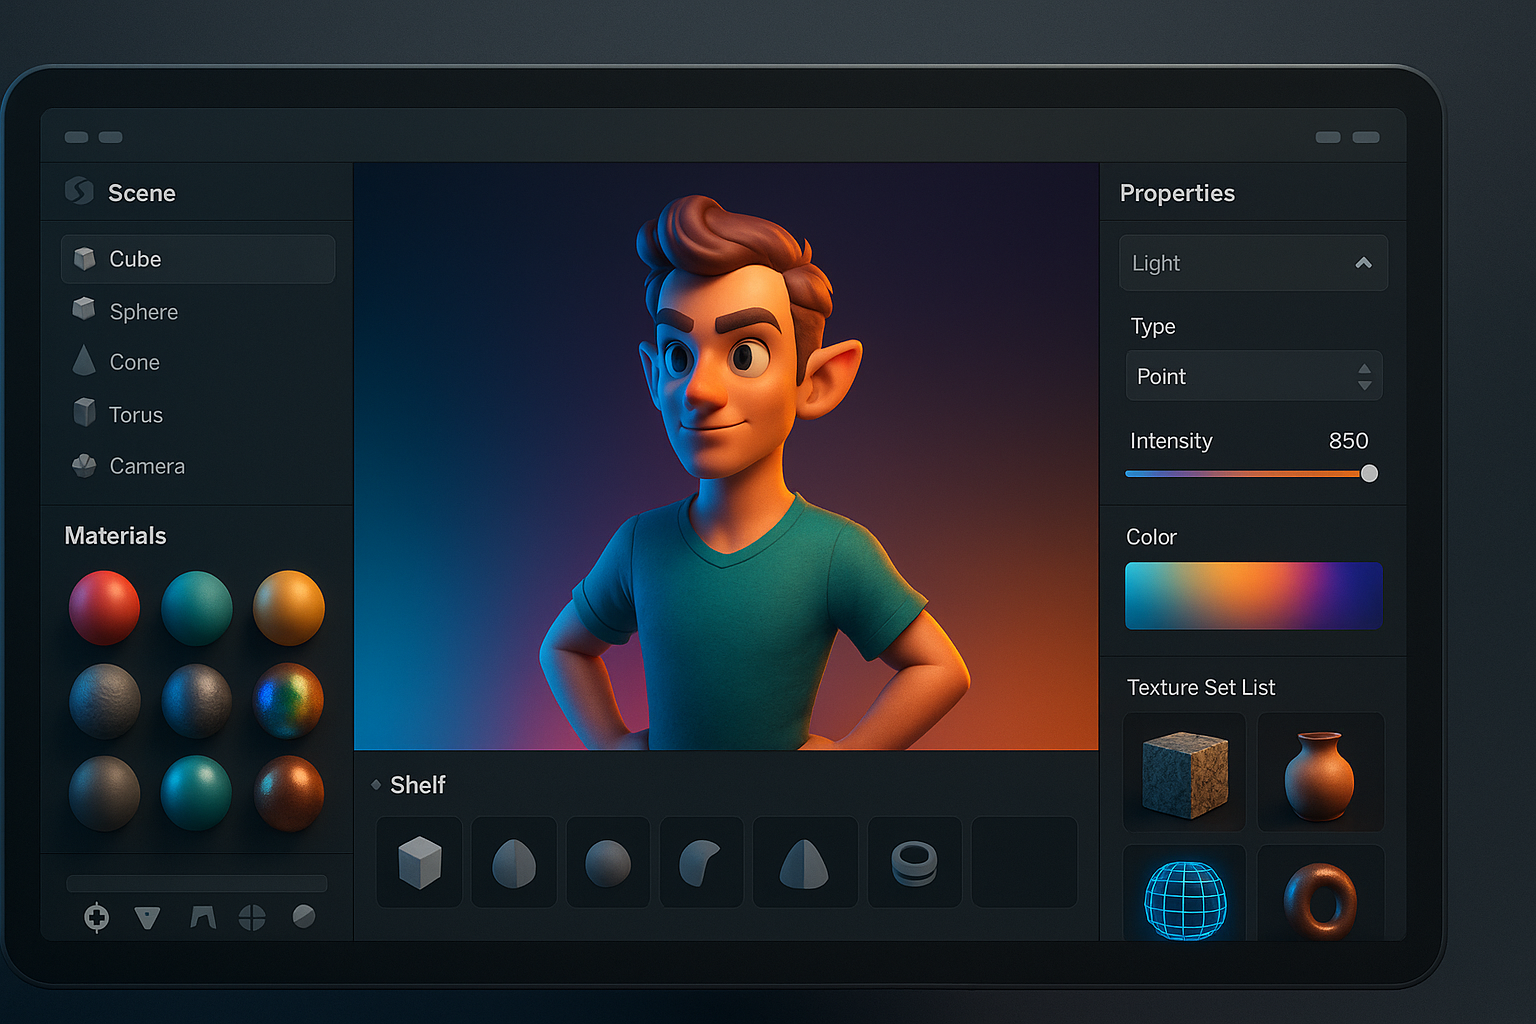Select the downward triangle tool icon
The height and width of the screenshot is (1024, 1536).
click(x=148, y=917)
